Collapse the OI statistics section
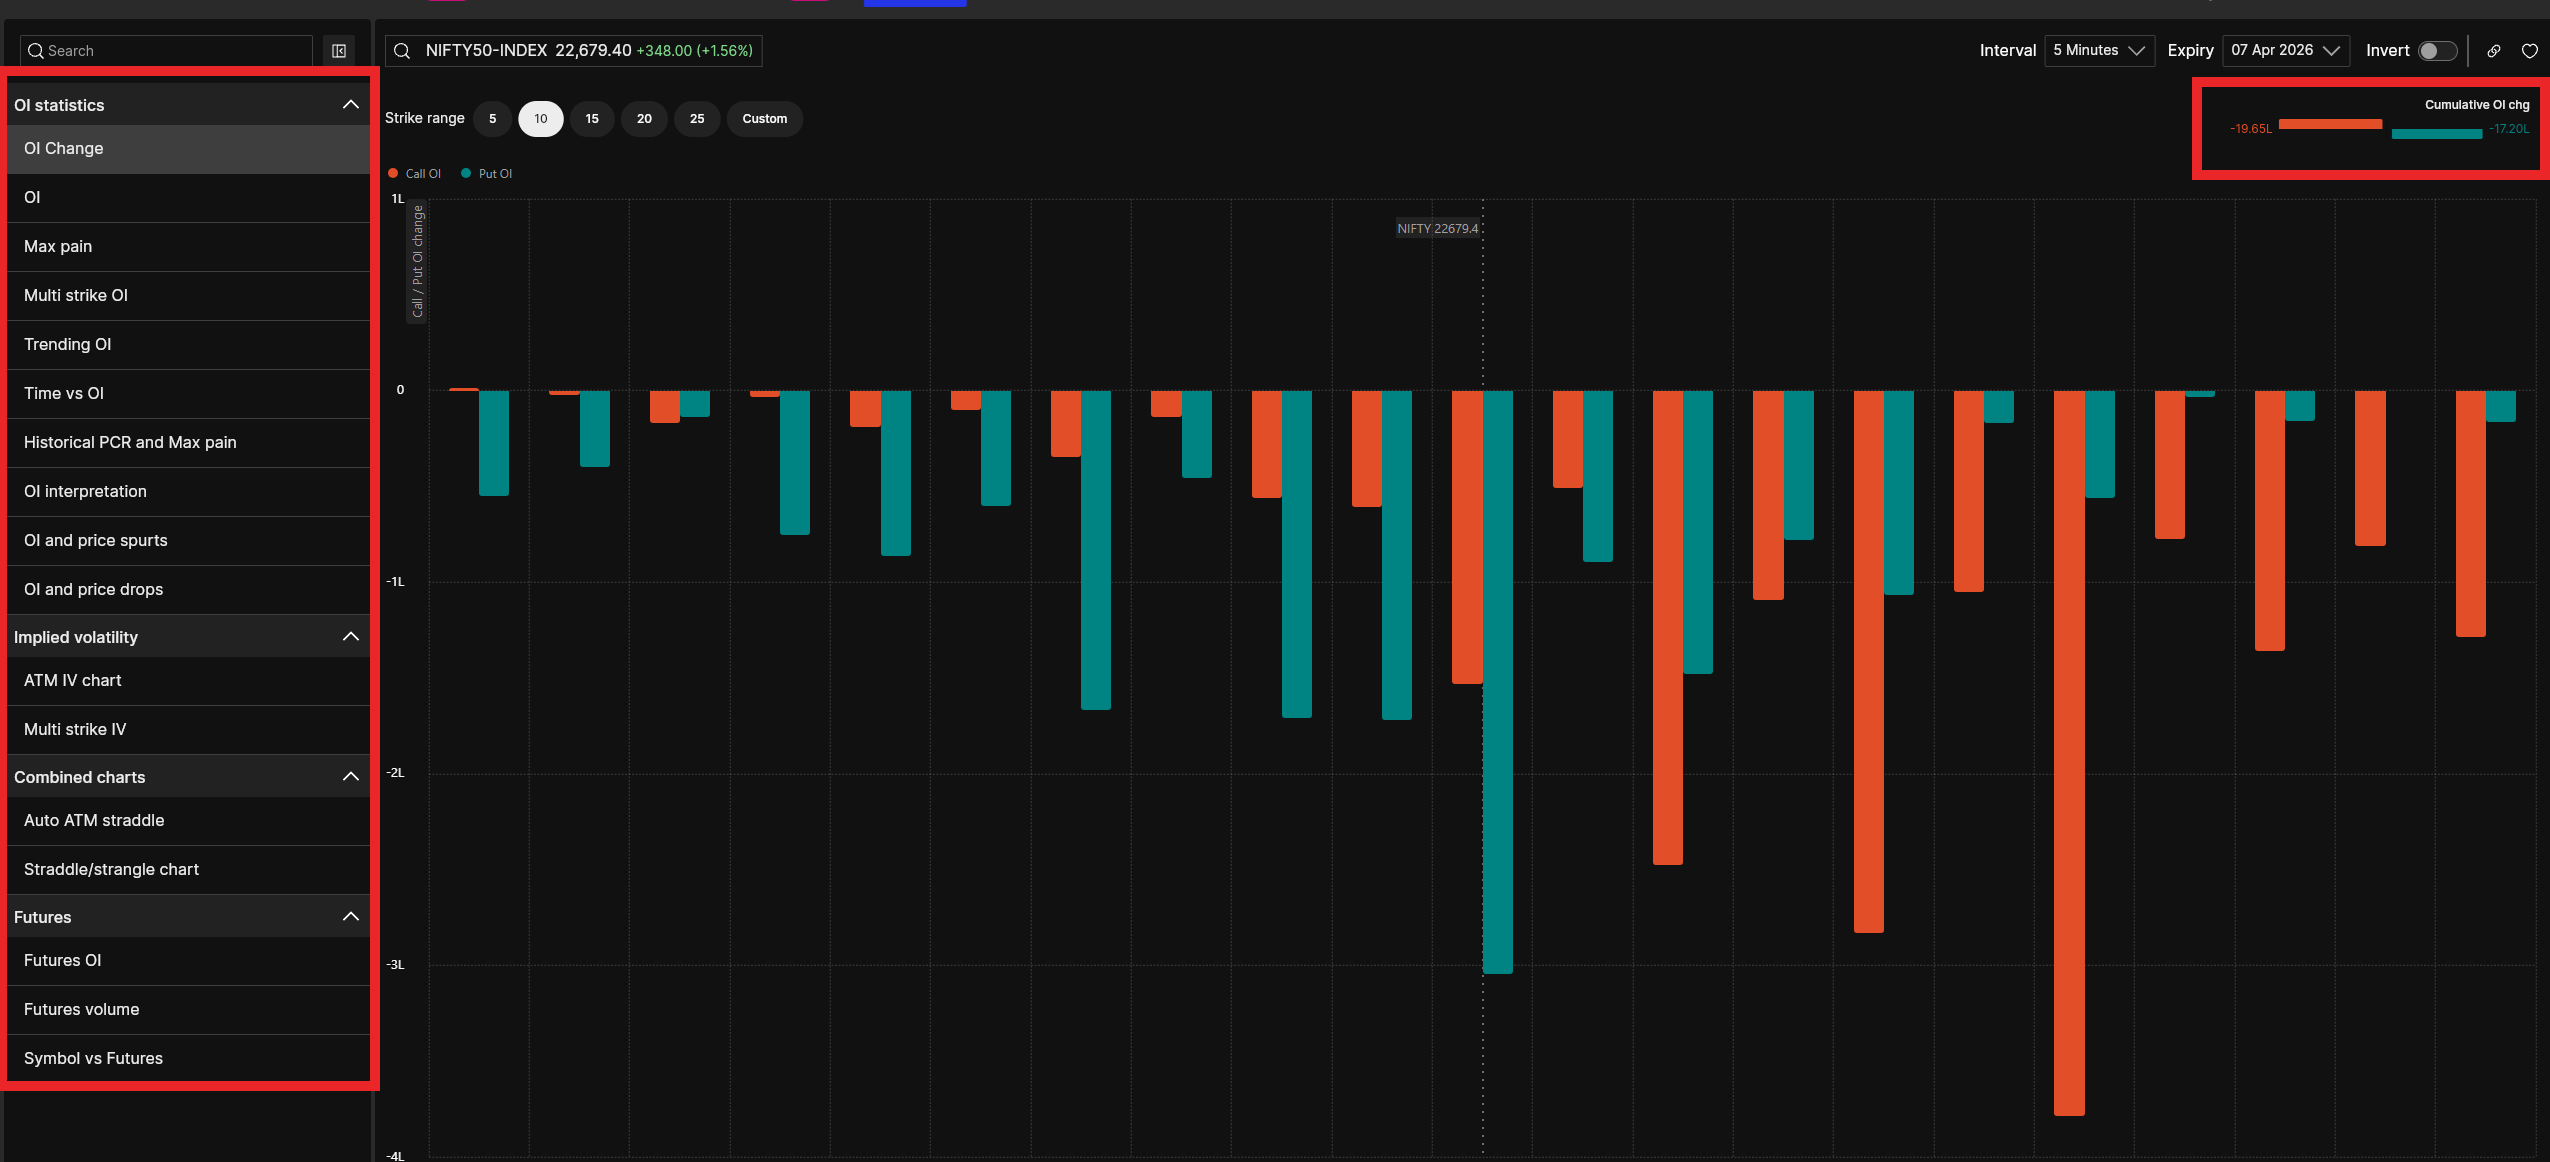 (350, 105)
